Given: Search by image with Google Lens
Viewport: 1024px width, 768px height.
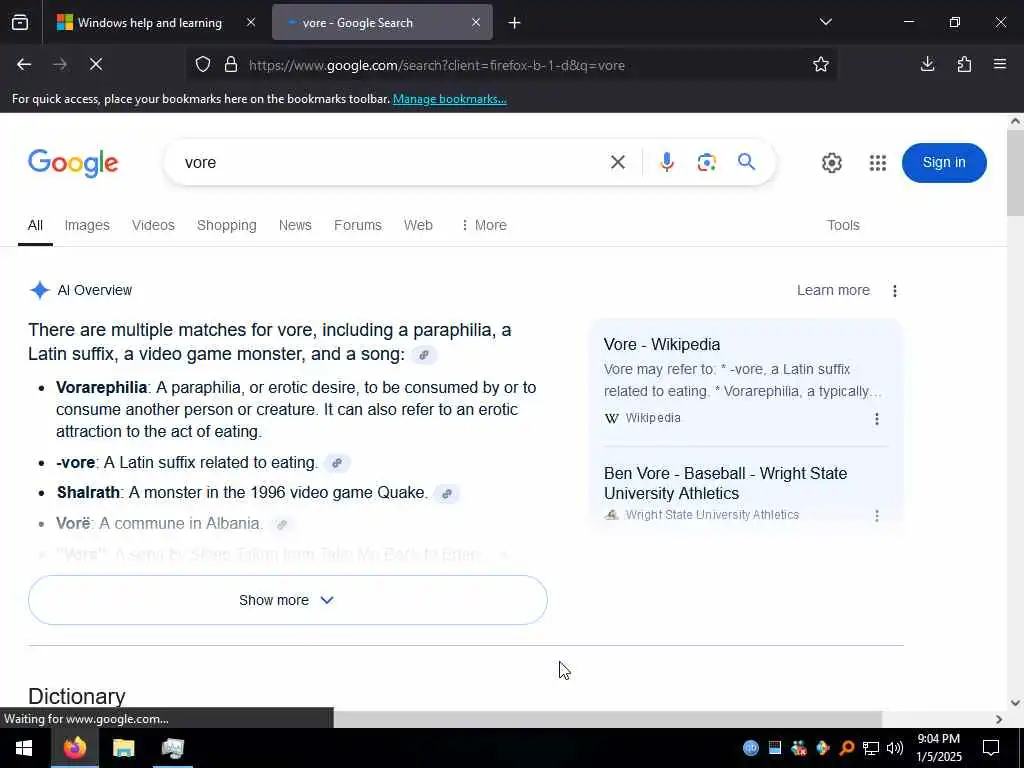Looking at the screenshot, I should (x=707, y=162).
